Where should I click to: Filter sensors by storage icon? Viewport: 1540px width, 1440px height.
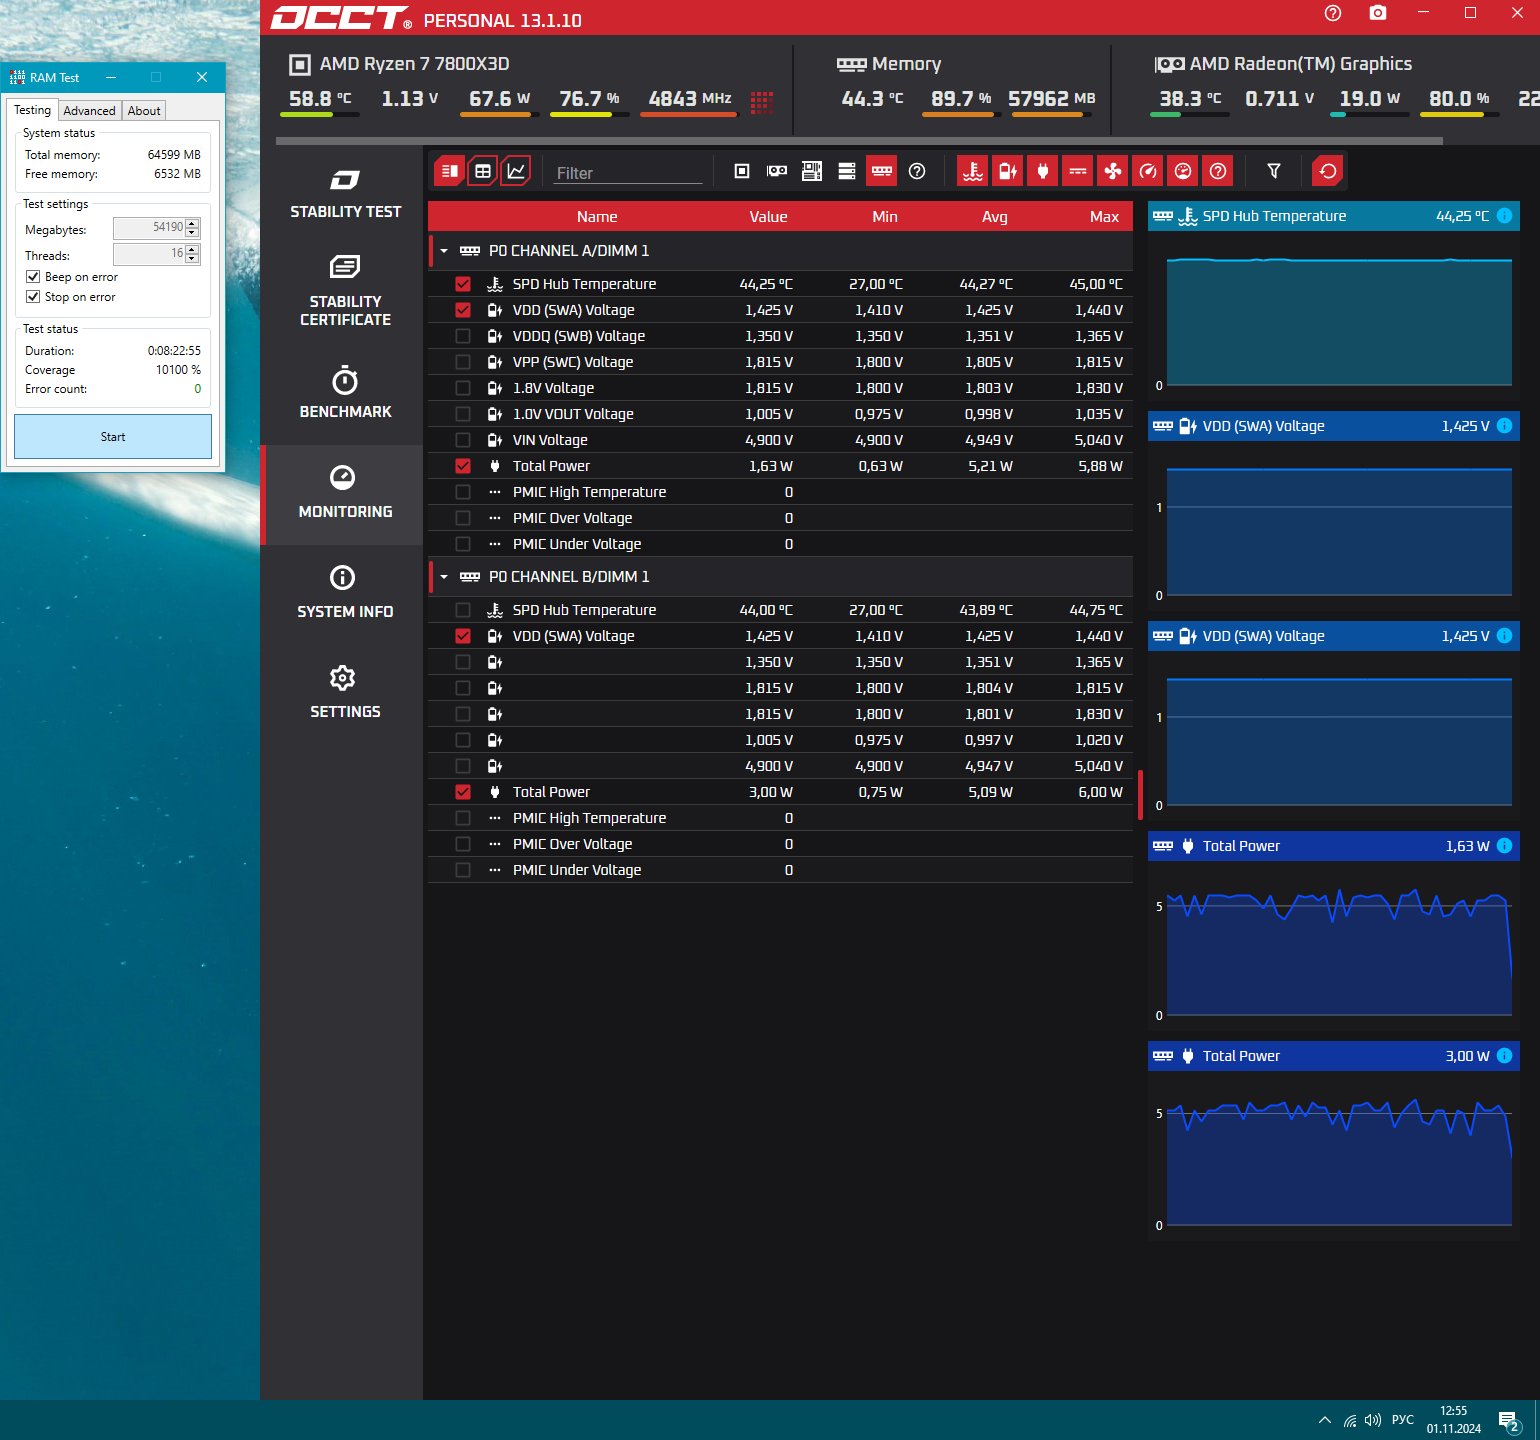click(847, 171)
